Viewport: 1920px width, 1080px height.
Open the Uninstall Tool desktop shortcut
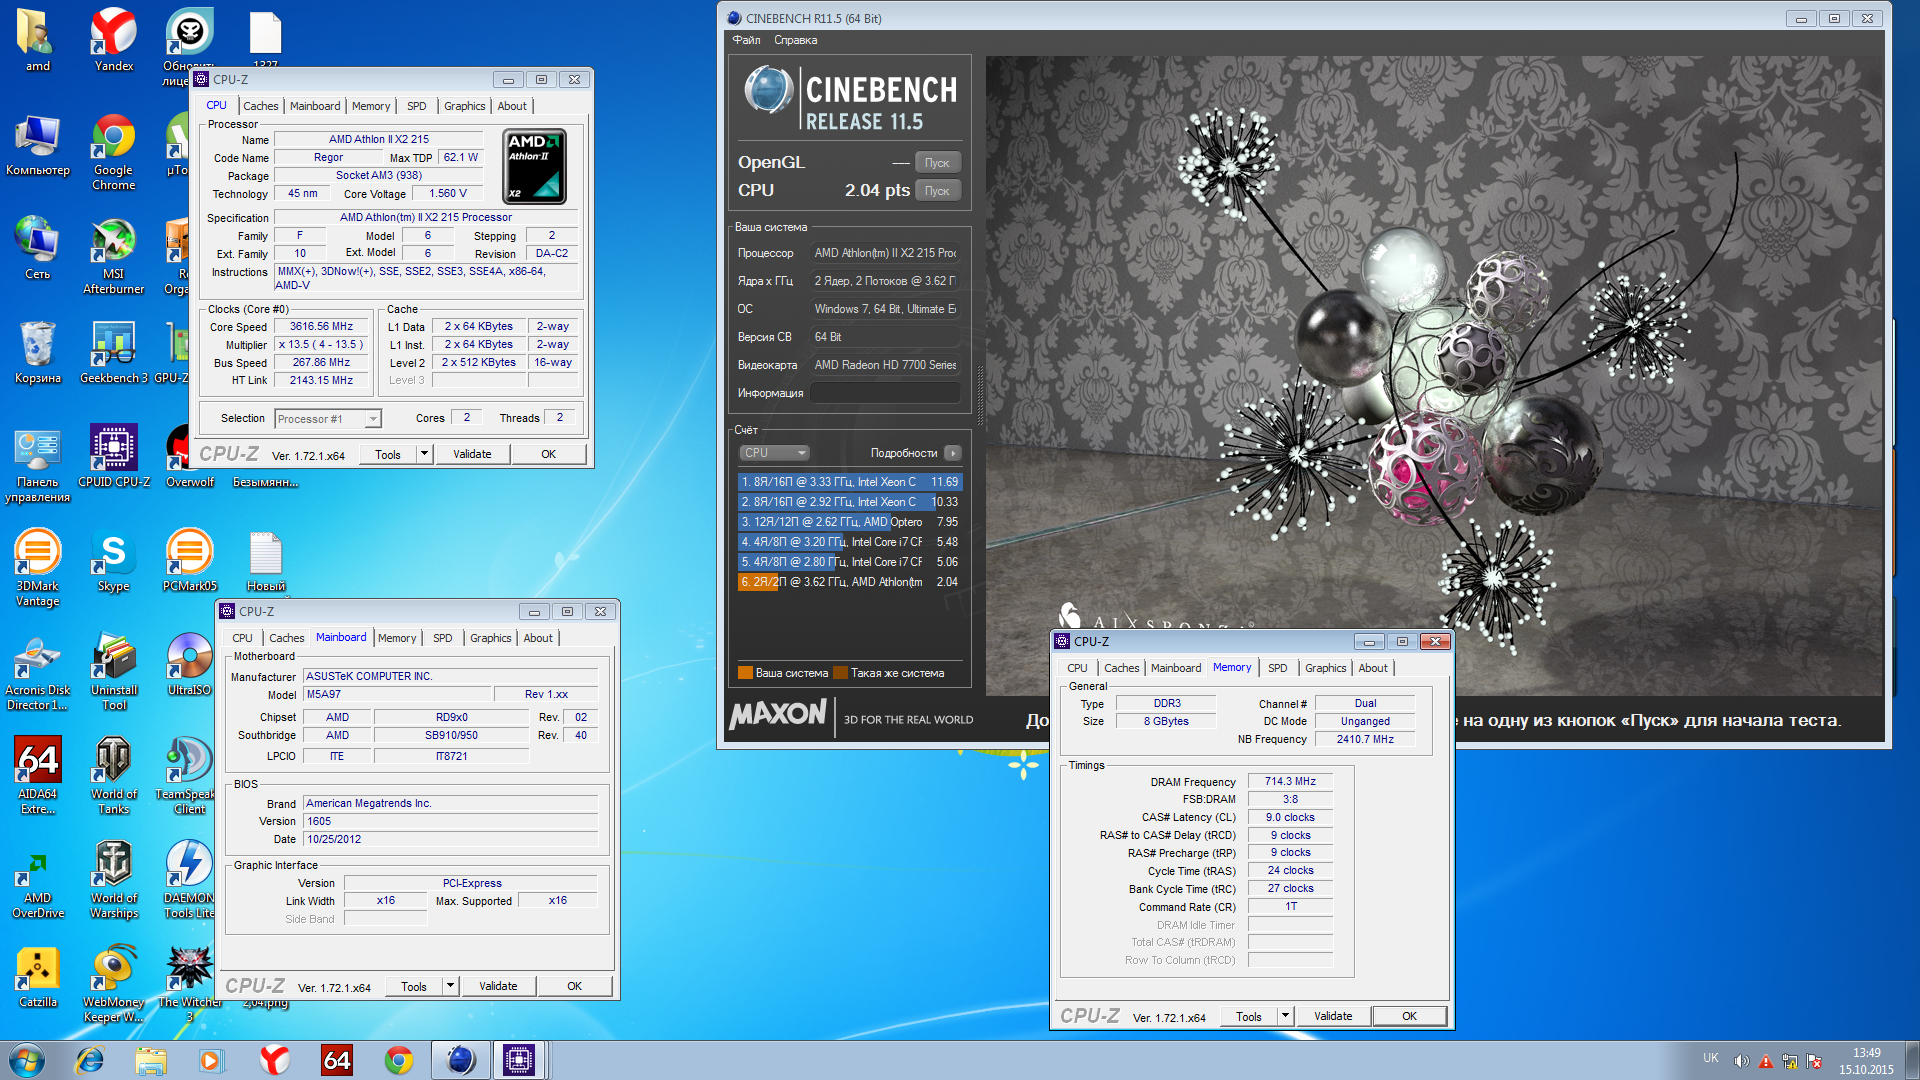click(x=114, y=671)
